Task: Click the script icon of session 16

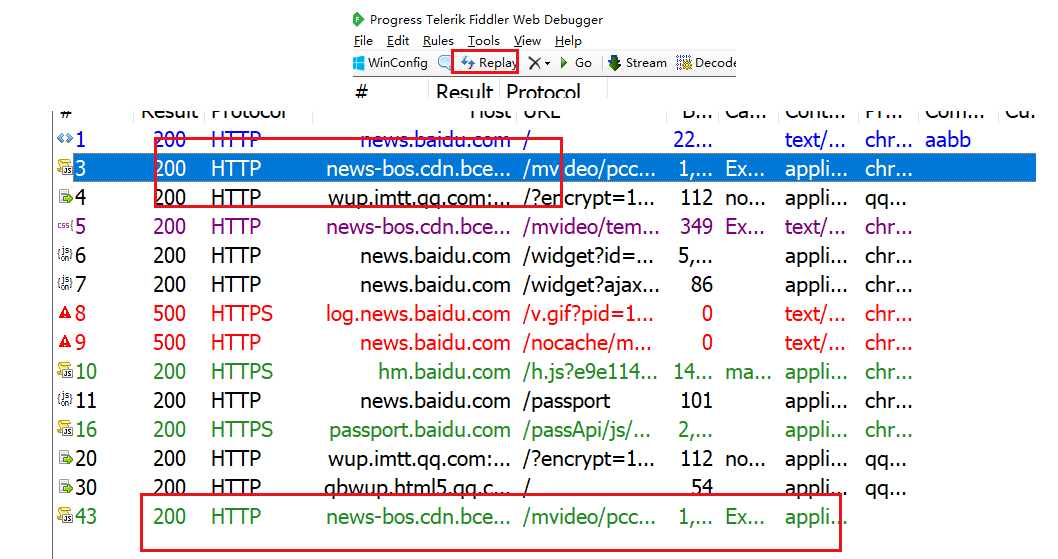Action: pos(65,428)
